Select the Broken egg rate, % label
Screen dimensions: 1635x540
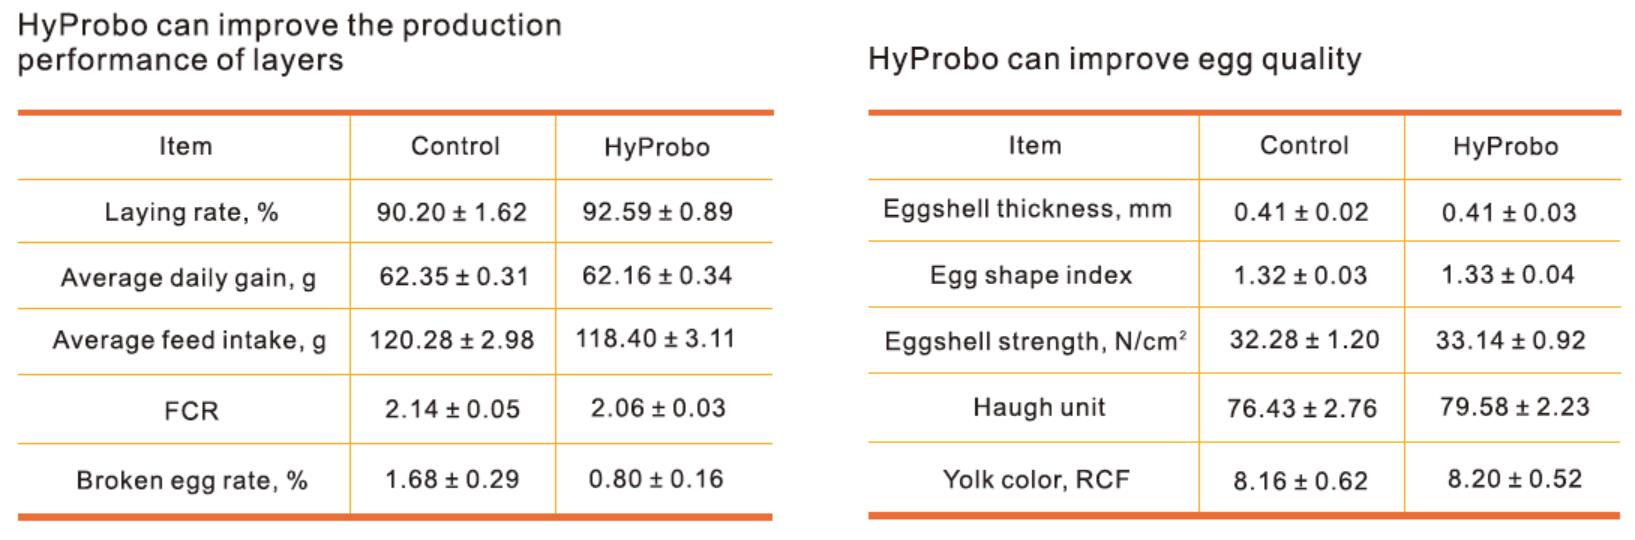point(191,480)
